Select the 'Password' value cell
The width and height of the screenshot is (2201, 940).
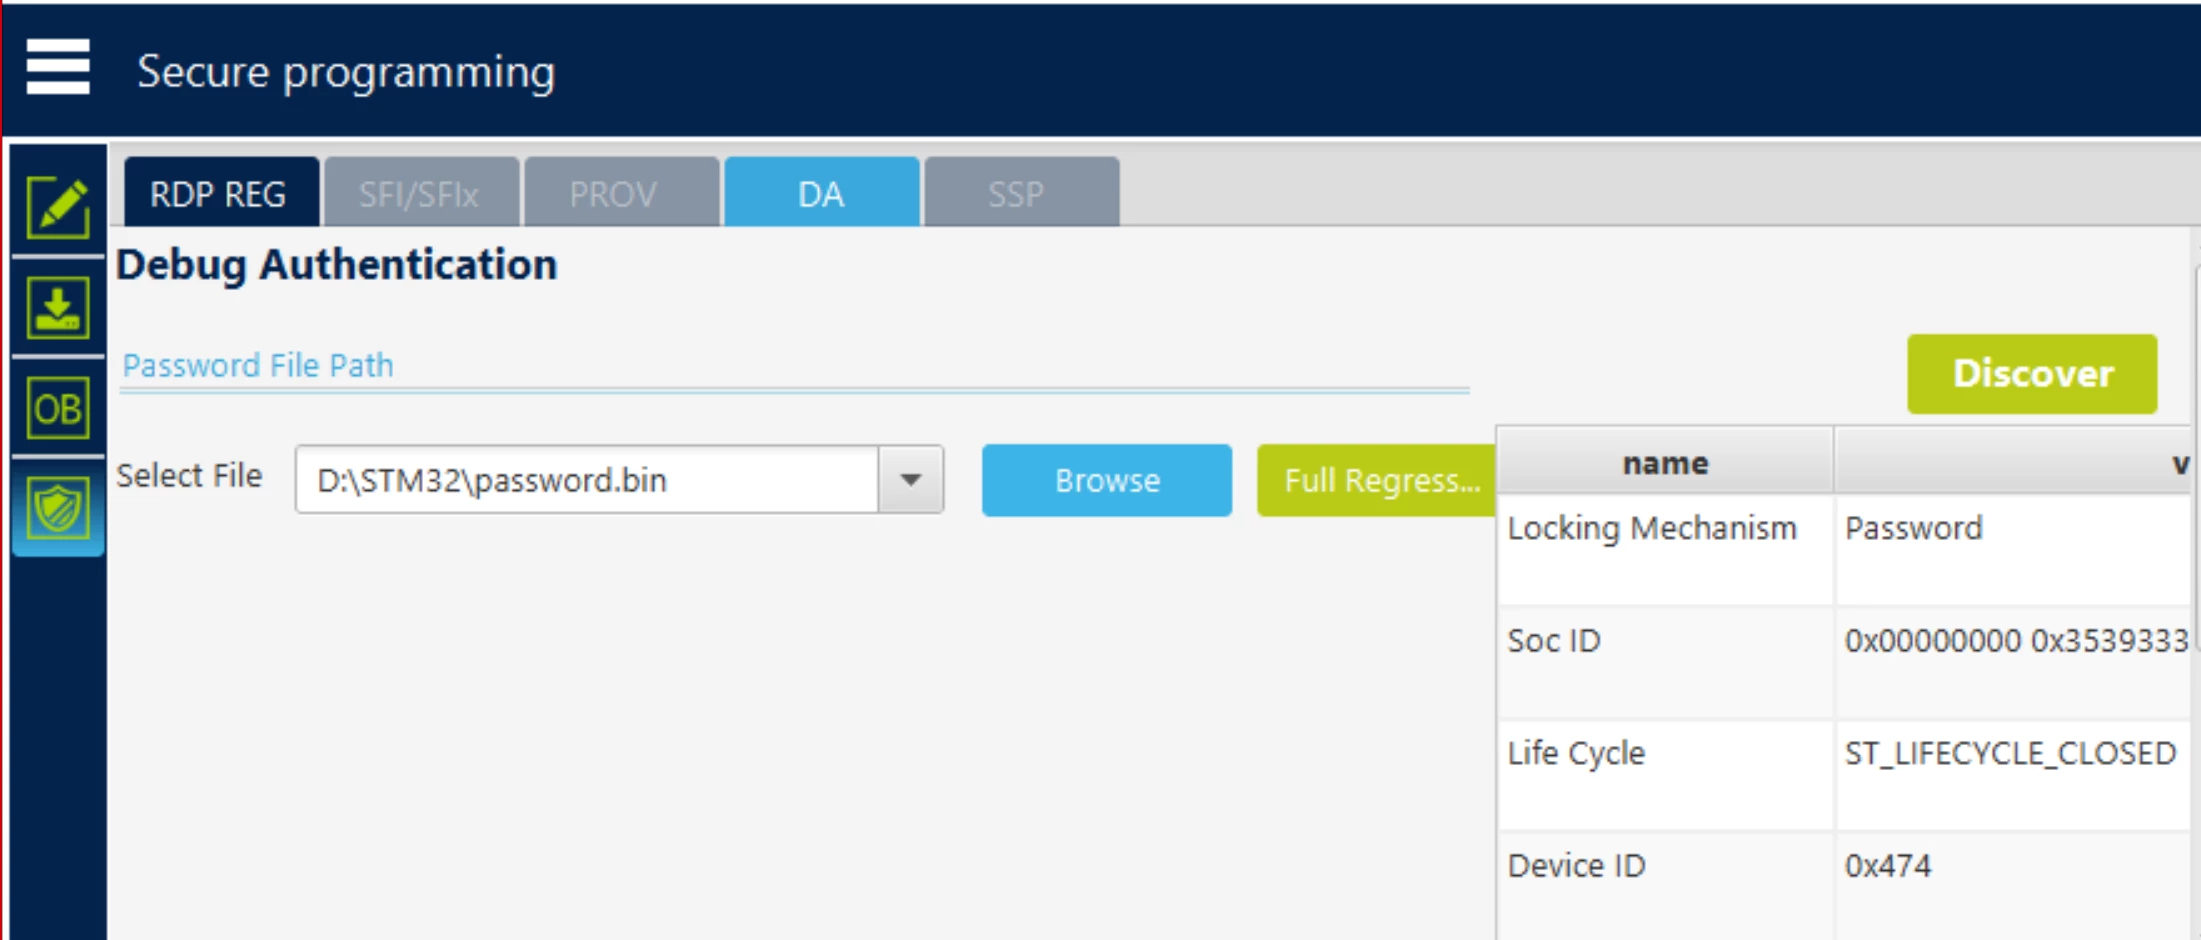2014,550
